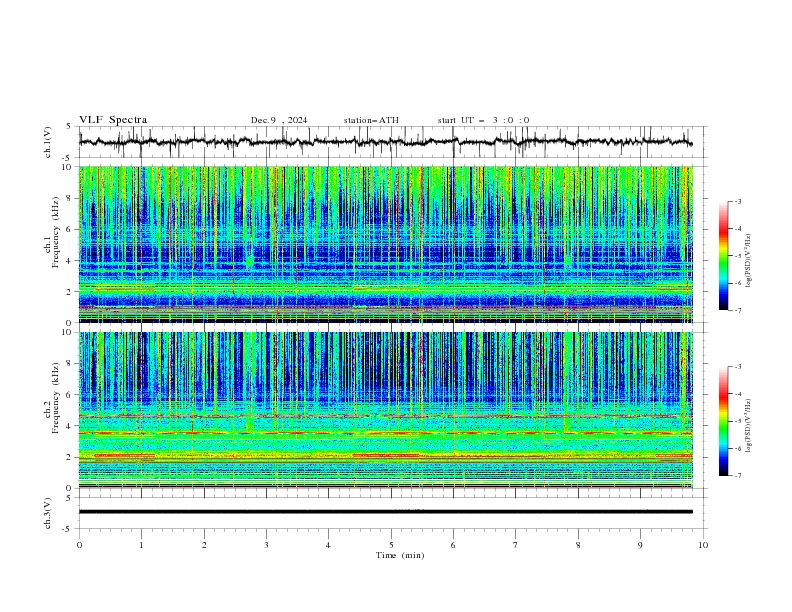Click "-7" label on ch.2 color bar
This screenshot has height=612, width=792.
[738, 476]
